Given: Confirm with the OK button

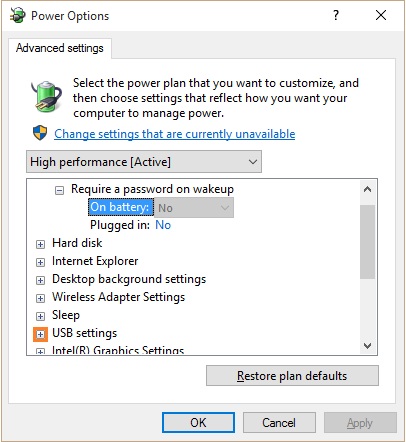Looking at the screenshot, I should click(x=198, y=422).
